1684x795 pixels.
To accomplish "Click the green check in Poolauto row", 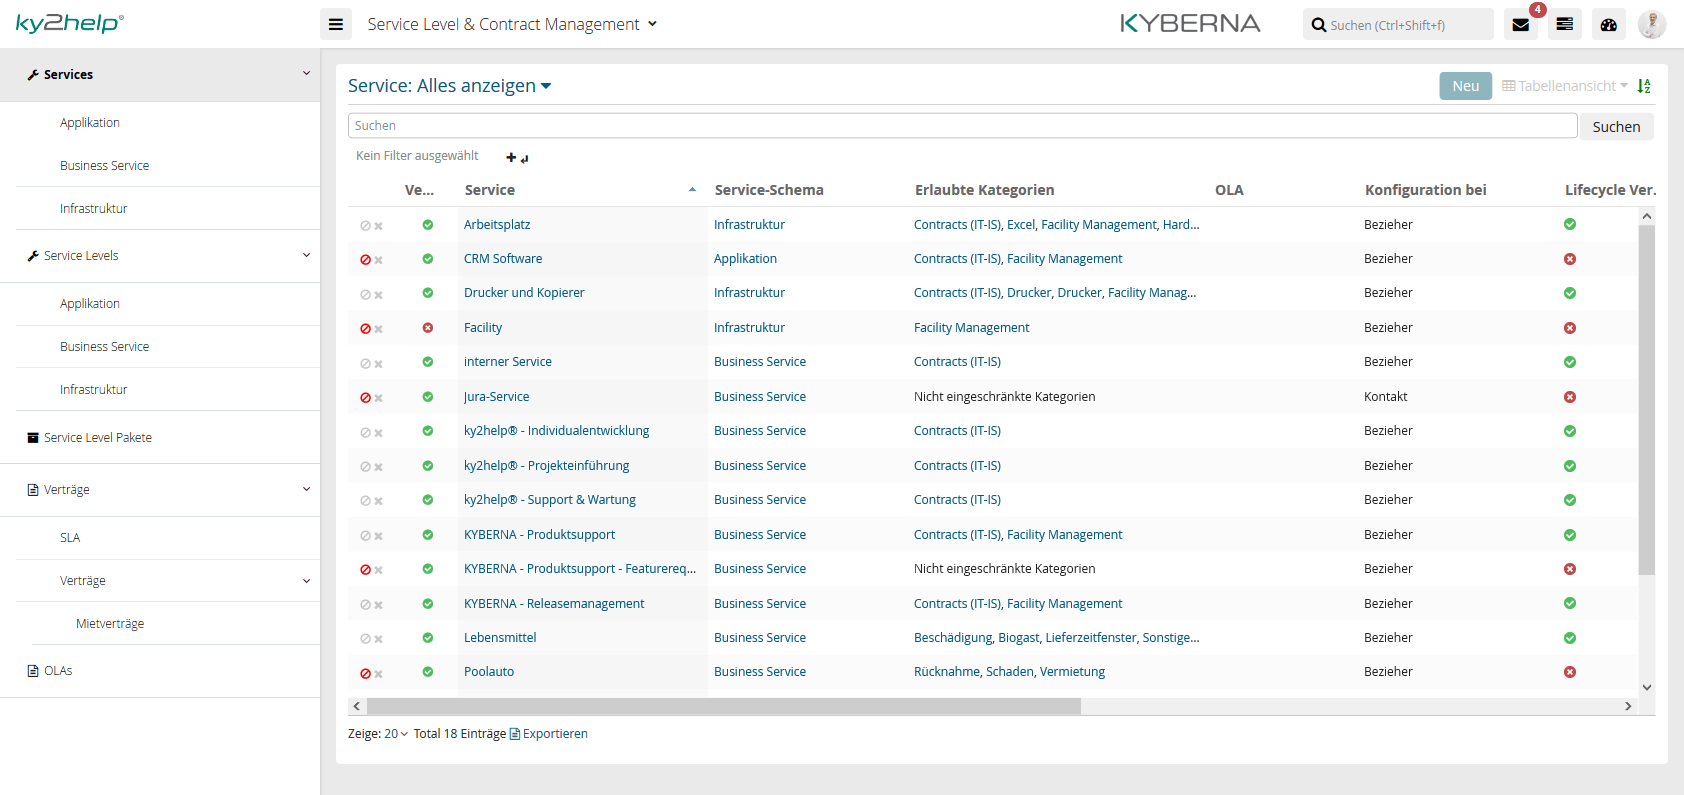I will point(428,672).
